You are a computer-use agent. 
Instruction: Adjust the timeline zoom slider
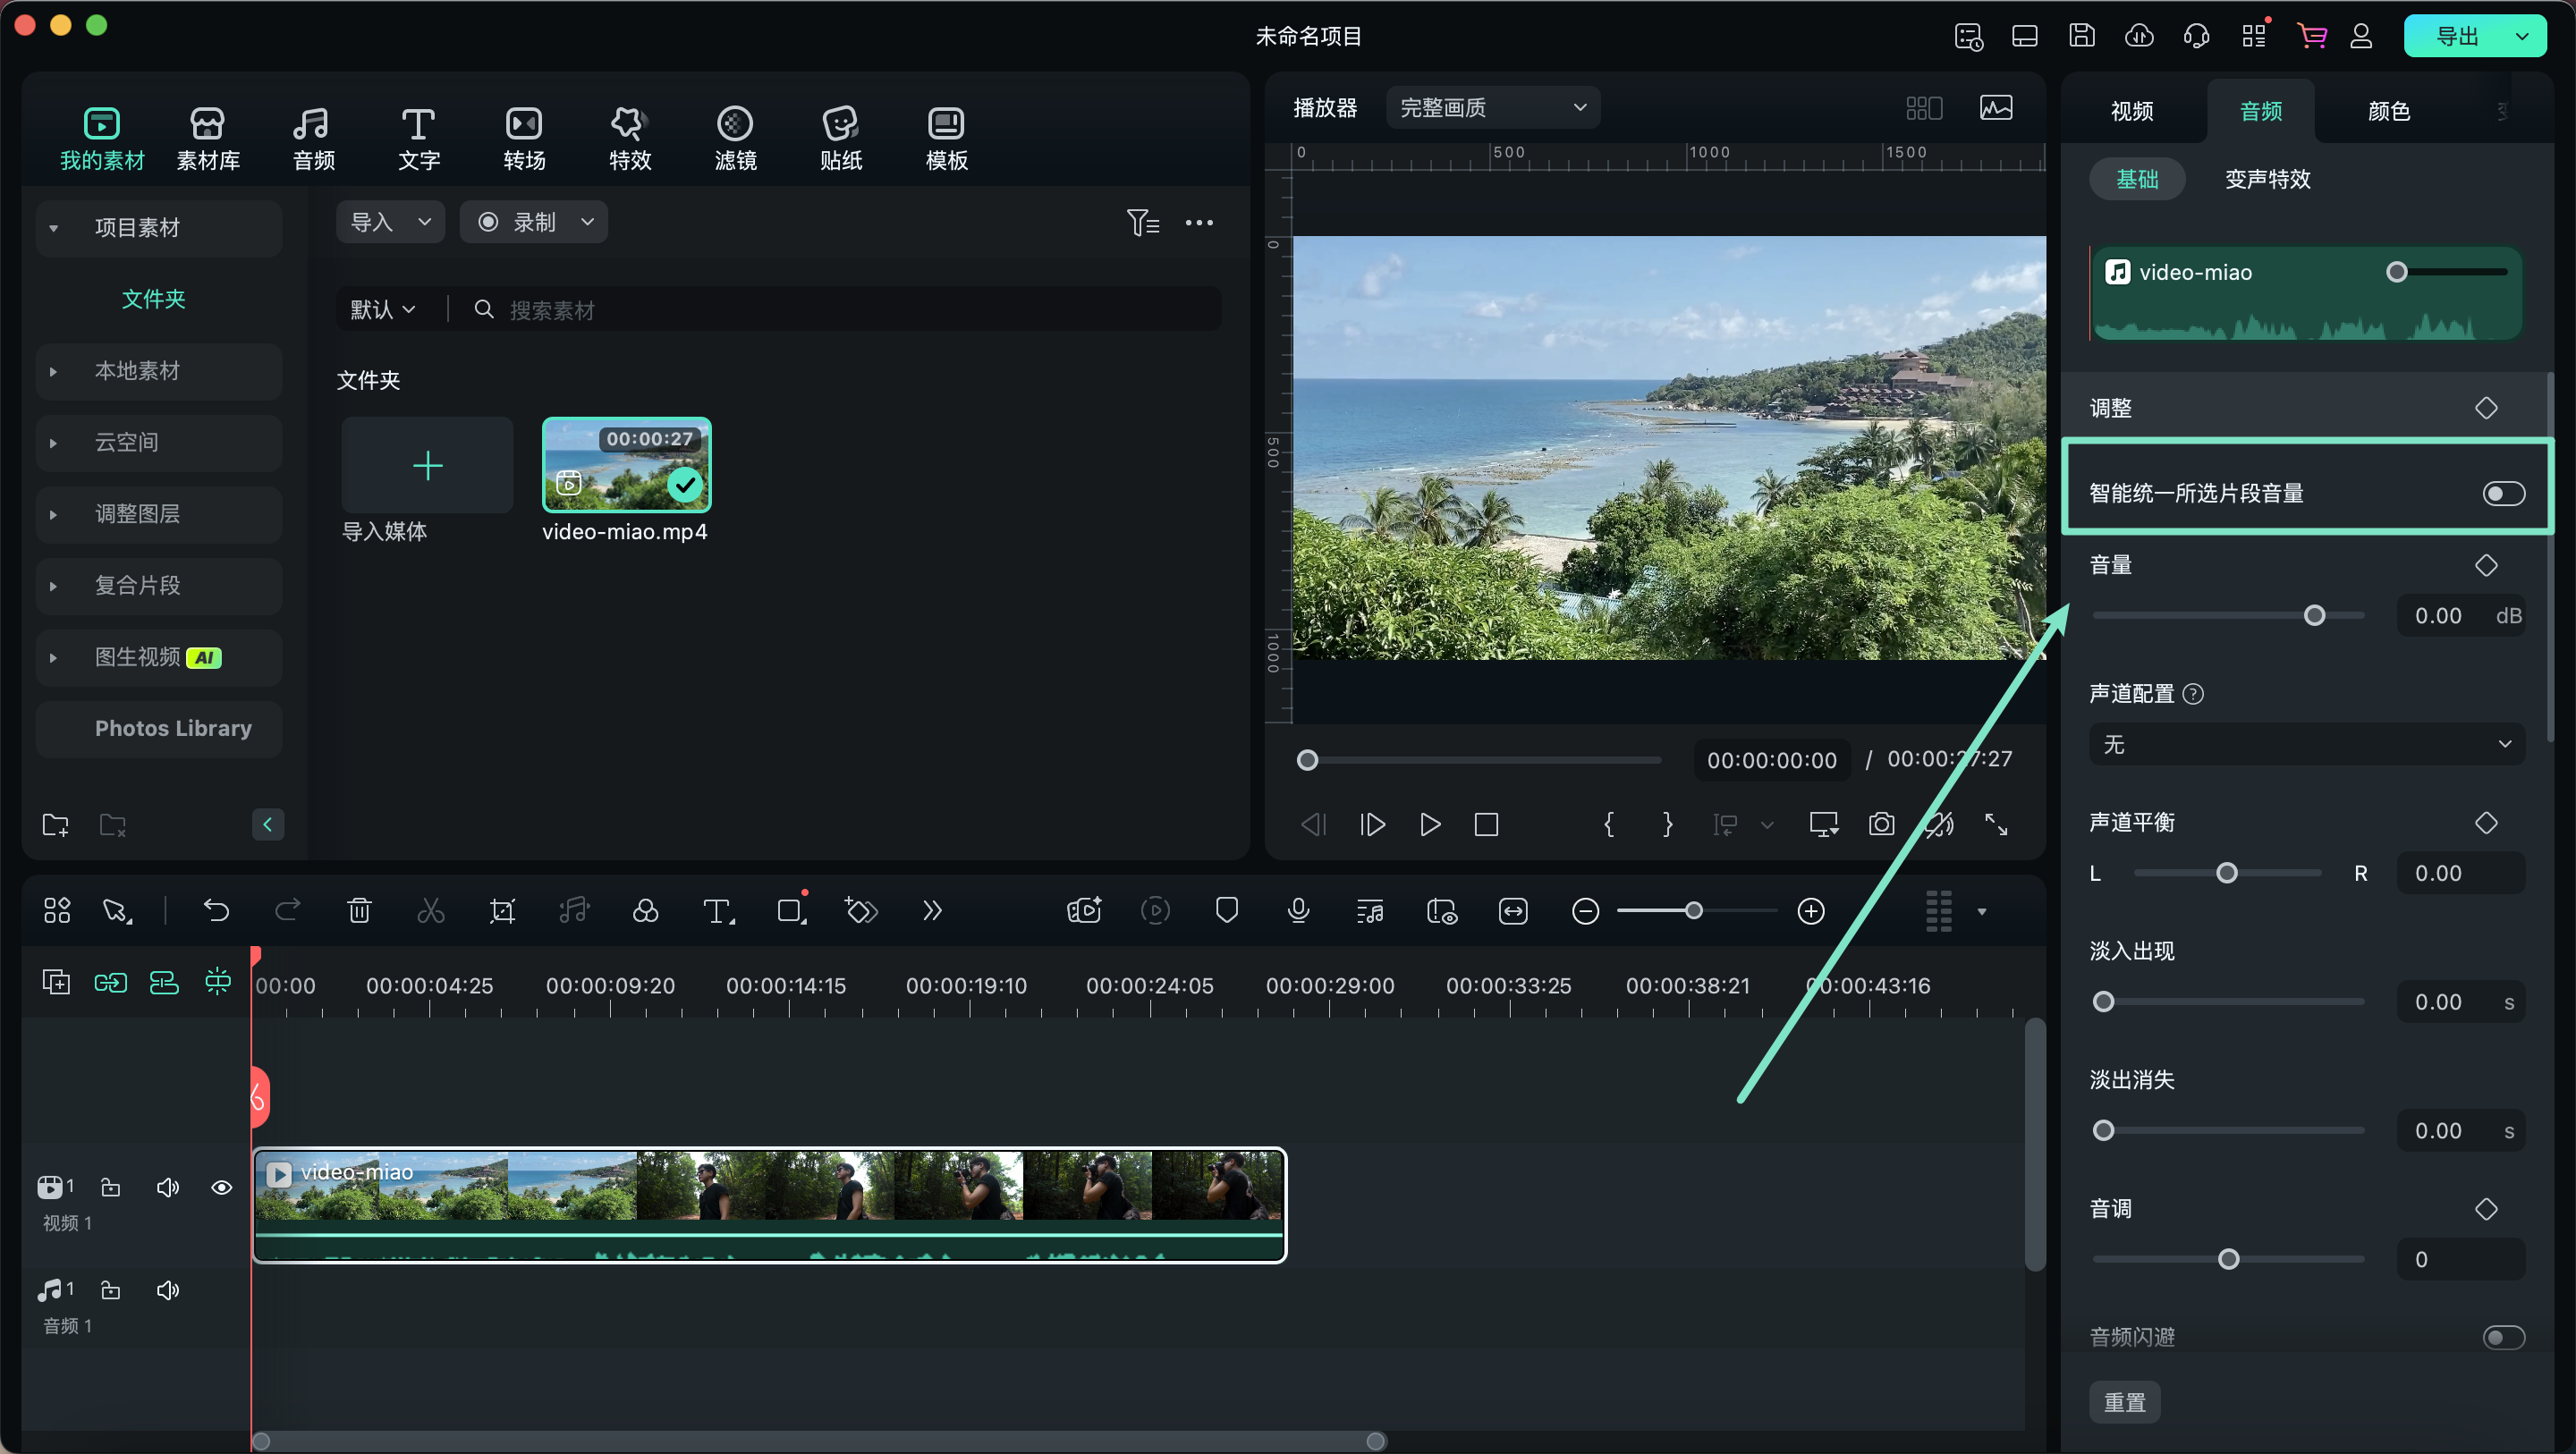coord(1693,911)
